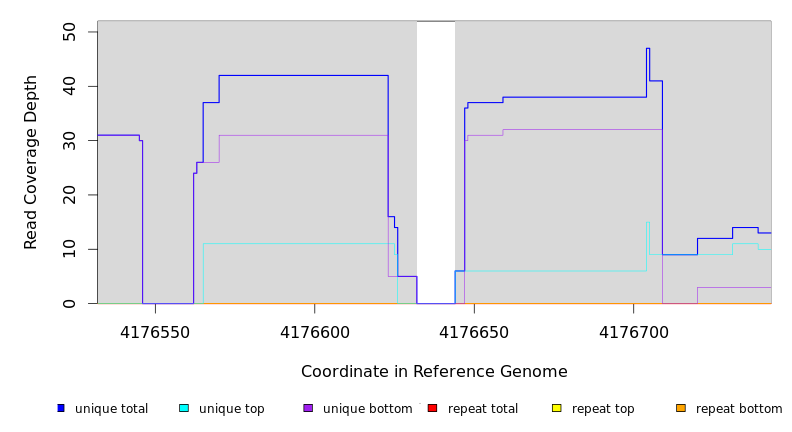Click the x-axis tick label 4176700
This screenshot has height=432, width=792.
(x=633, y=331)
